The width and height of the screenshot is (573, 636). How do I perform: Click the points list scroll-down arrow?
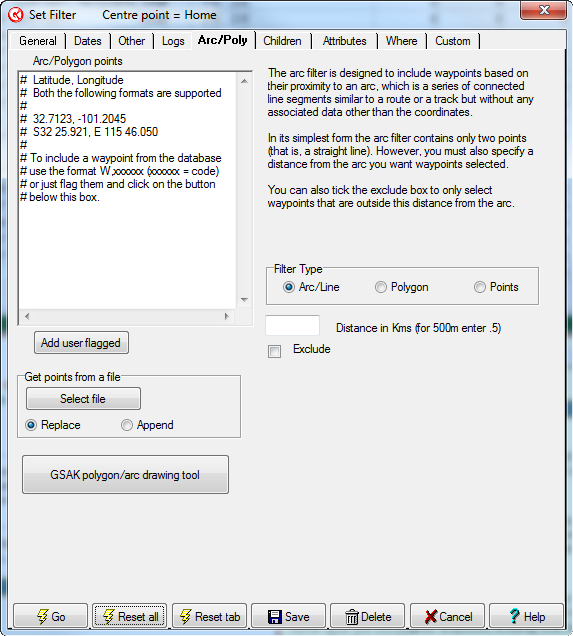coord(244,300)
